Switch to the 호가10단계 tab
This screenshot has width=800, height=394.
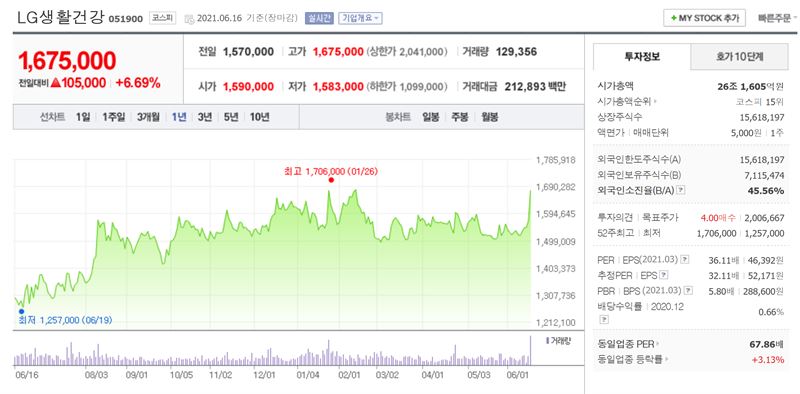tap(739, 57)
